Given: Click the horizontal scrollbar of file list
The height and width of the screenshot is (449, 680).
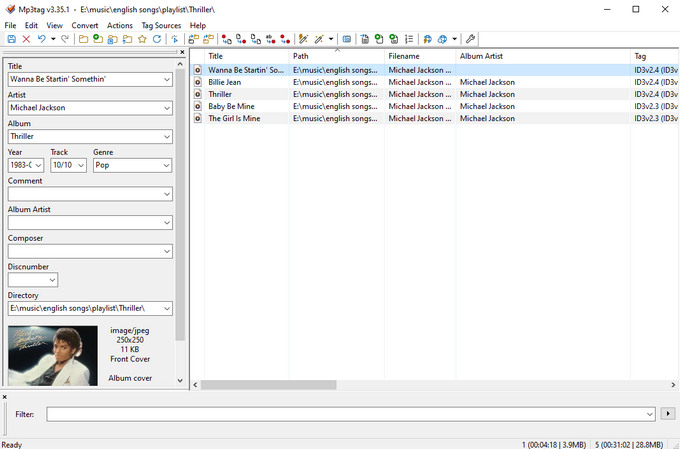Looking at the screenshot, I should pos(268,385).
